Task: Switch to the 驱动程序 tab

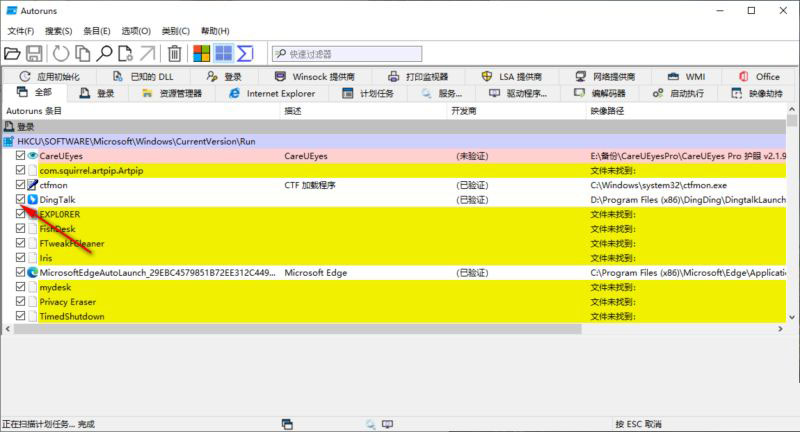Action: (x=517, y=93)
